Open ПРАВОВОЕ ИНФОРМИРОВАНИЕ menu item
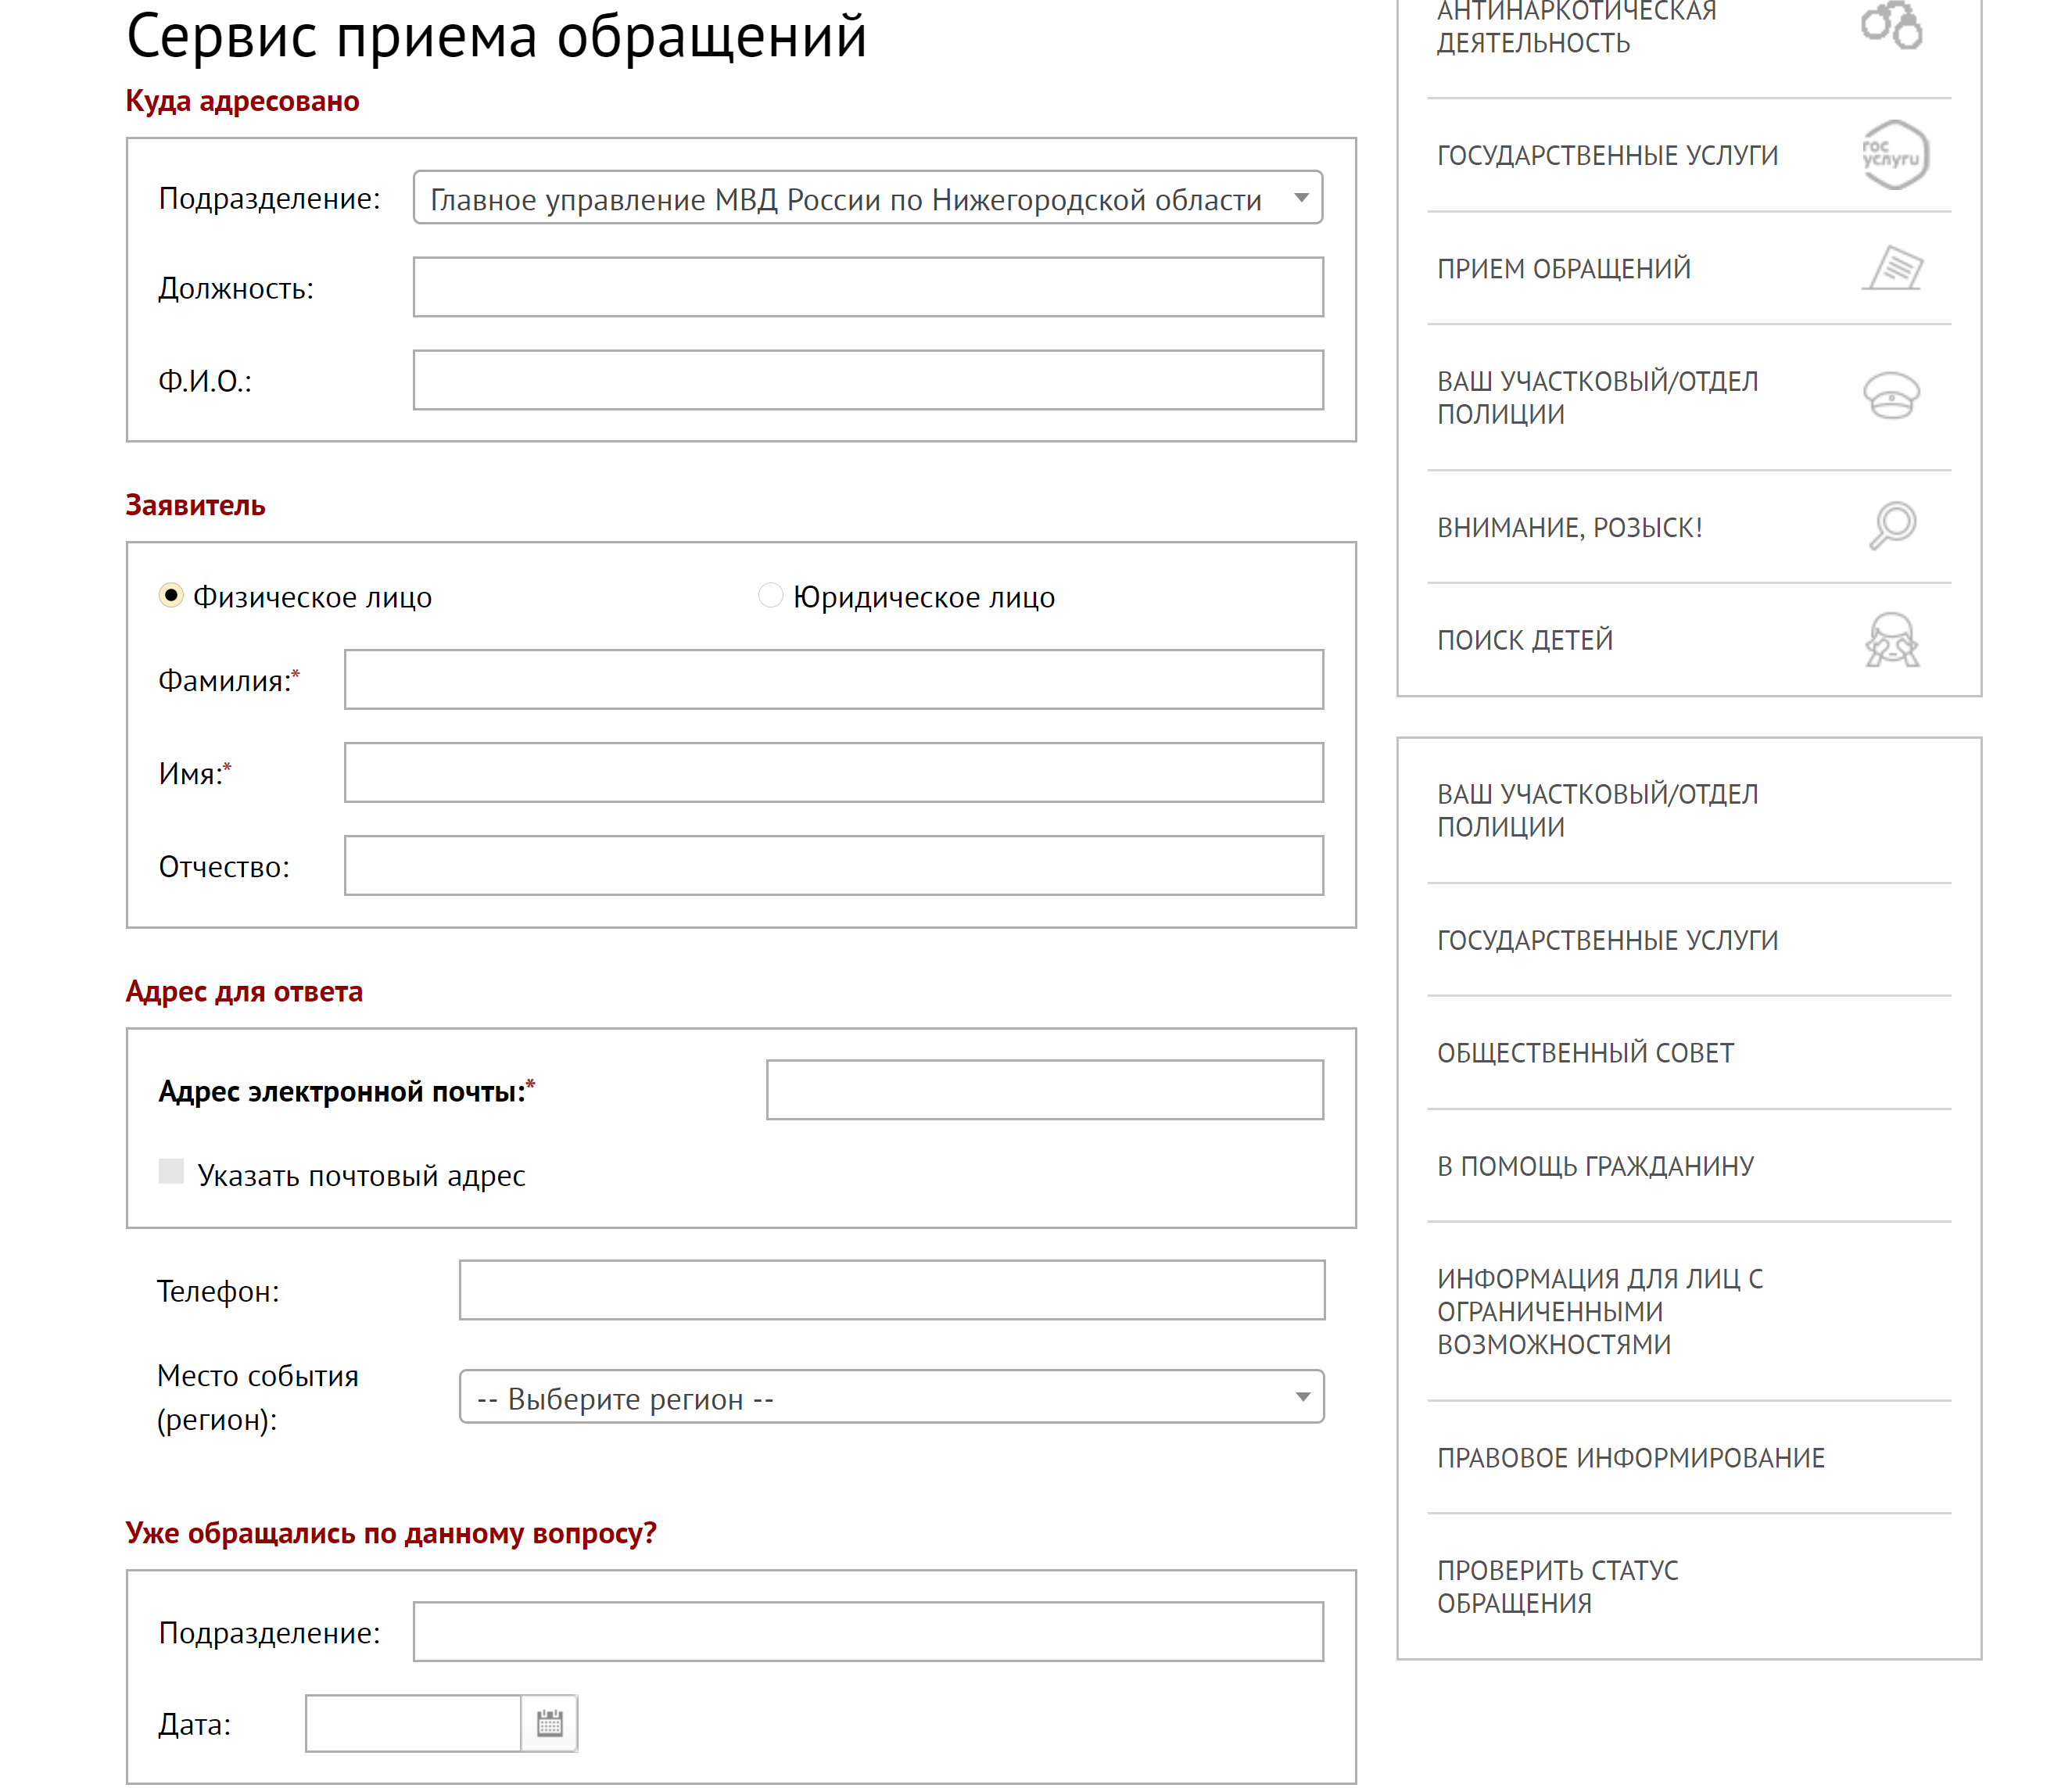Image resolution: width=2072 pixels, height=1788 pixels. tap(1631, 1458)
